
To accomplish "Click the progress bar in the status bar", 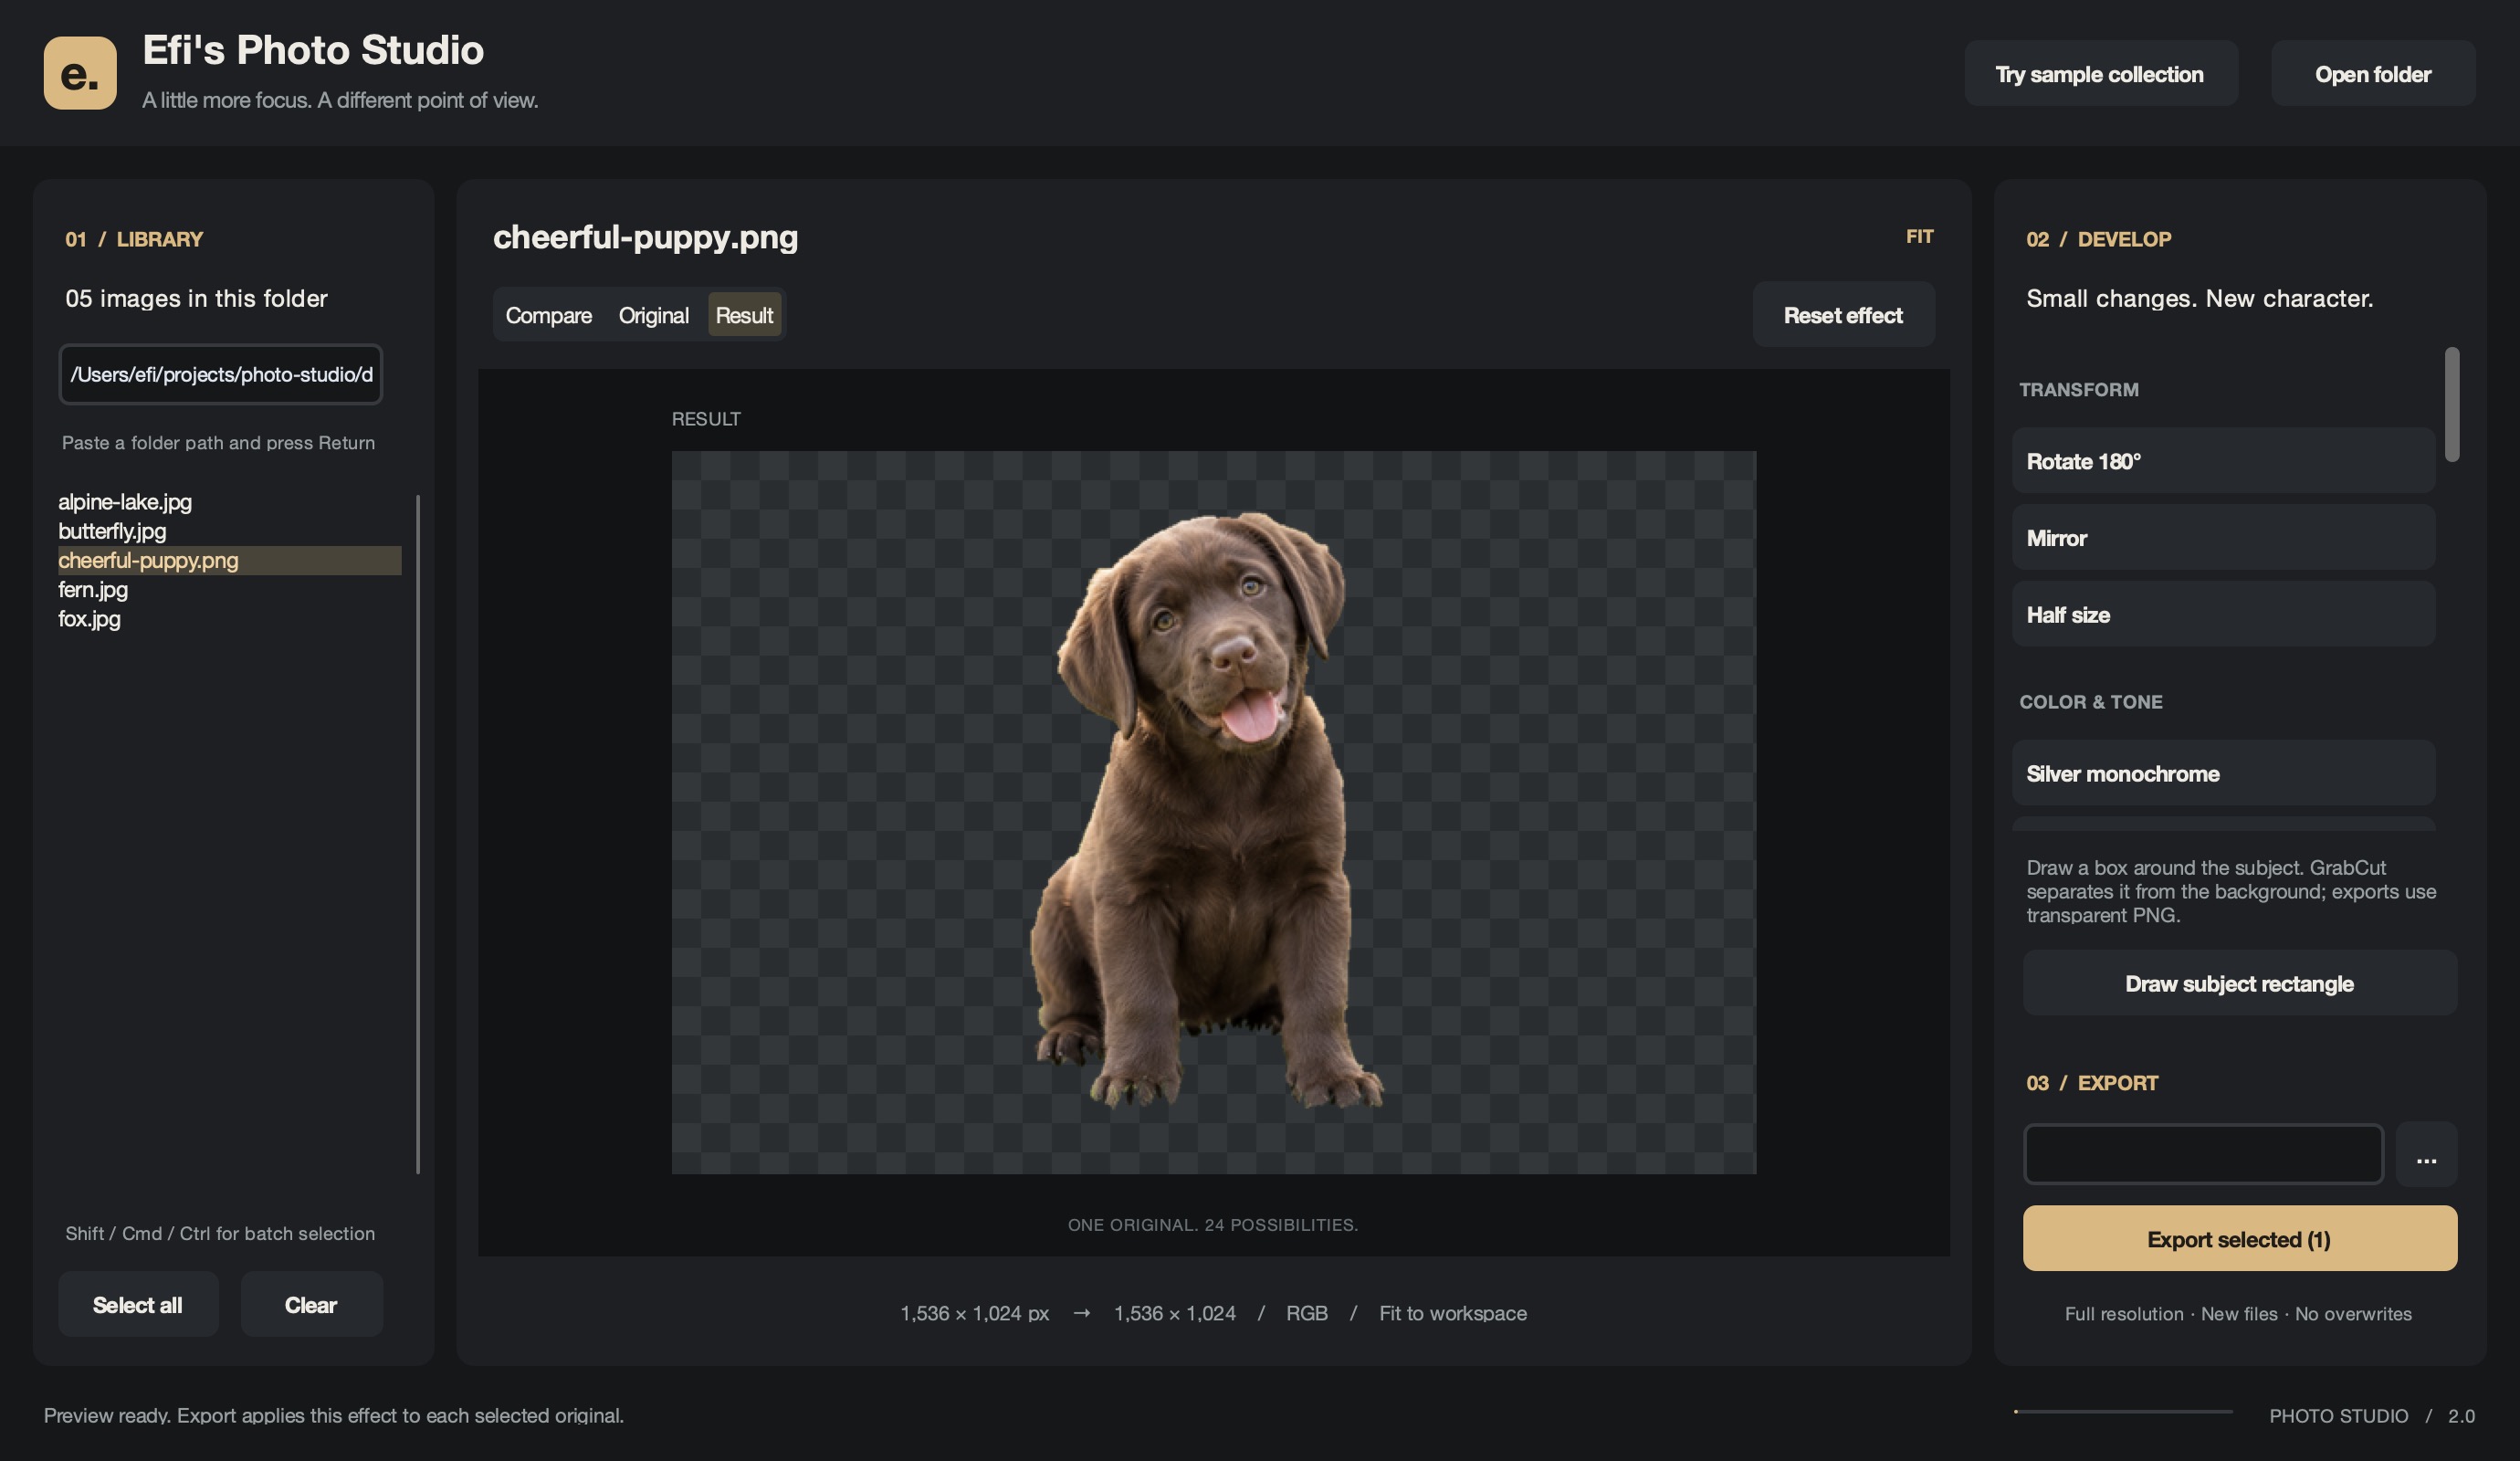I will click(x=2123, y=1411).
